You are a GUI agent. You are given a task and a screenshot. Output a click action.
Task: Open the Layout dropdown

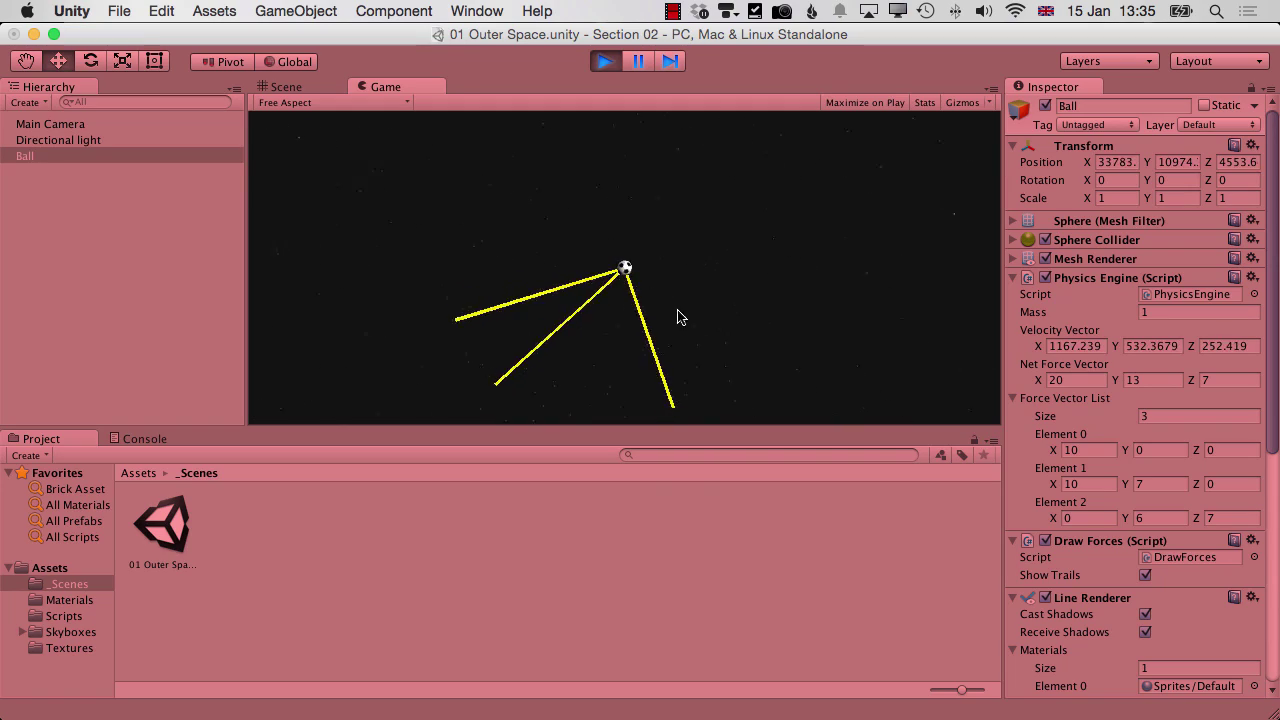coord(1219,61)
